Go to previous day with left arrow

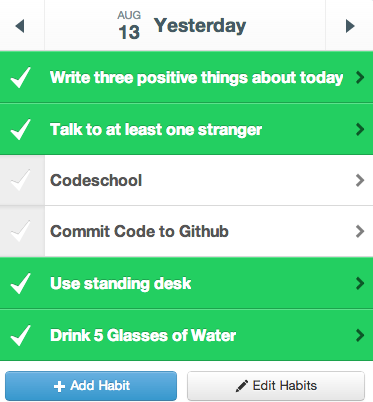point(20,26)
